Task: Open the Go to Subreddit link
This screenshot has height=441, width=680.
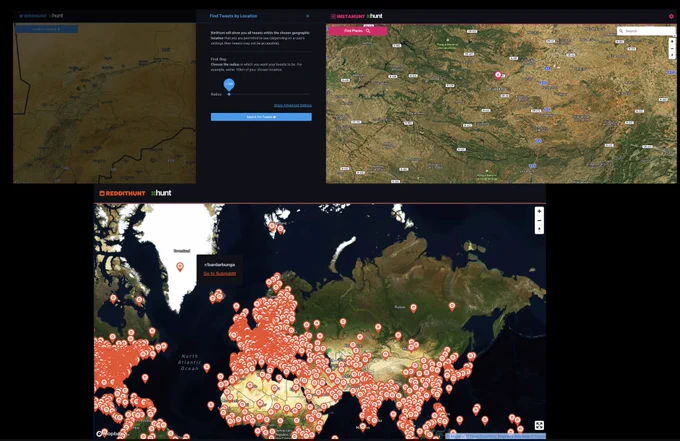Action: pyautogui.click(x=220, y=274)
